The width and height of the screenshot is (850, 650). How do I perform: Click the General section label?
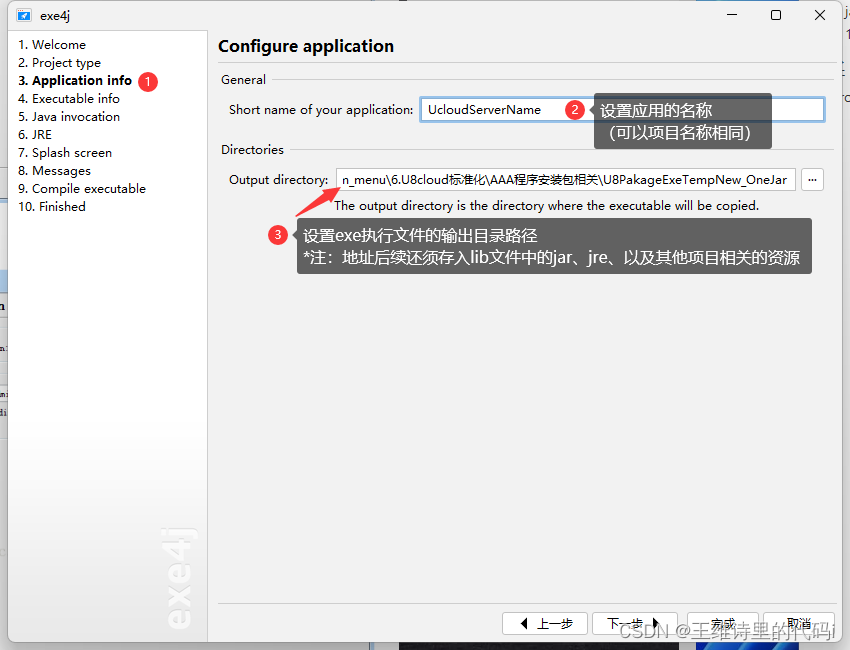(x=243, y=80)
